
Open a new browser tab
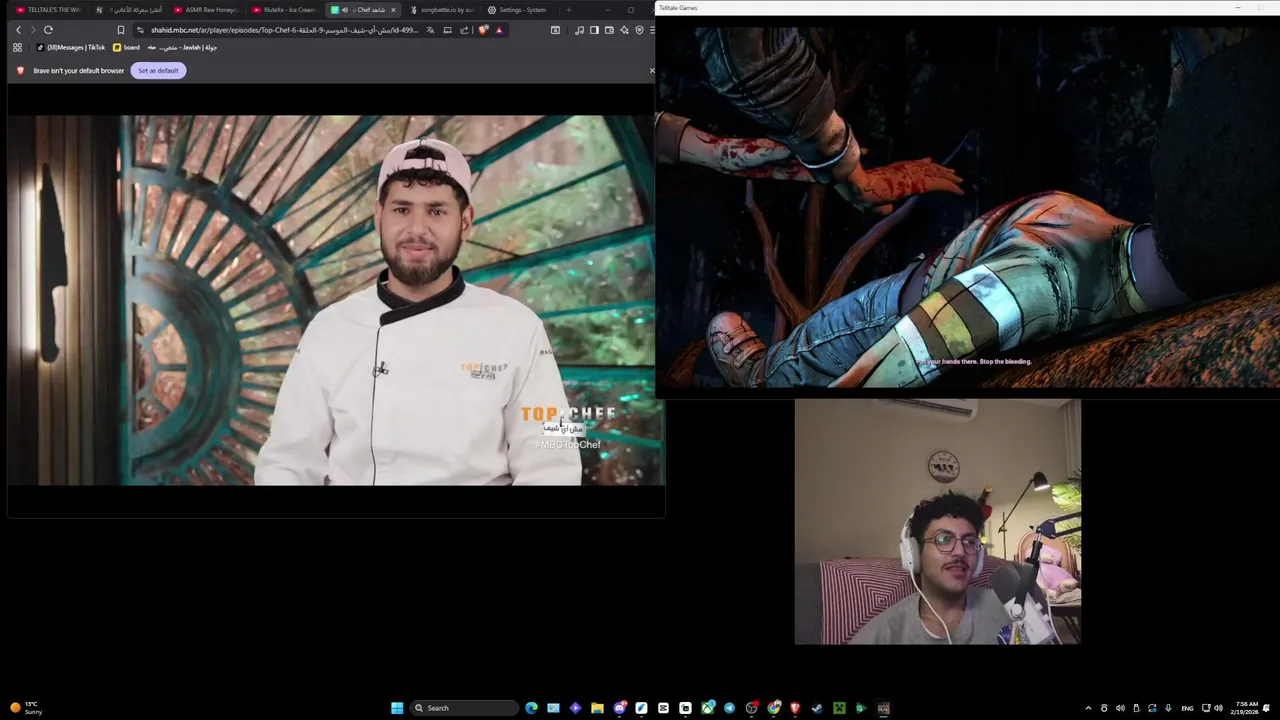(x=568, y=10)
